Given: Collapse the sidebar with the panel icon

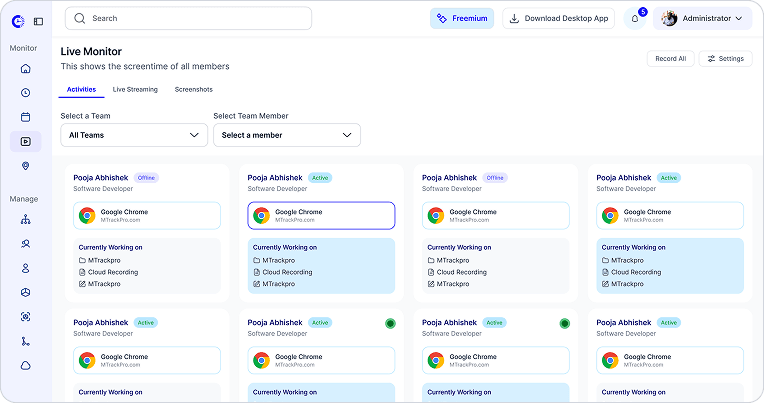Looking at the screenshot, I should click(x=38, y=21).
